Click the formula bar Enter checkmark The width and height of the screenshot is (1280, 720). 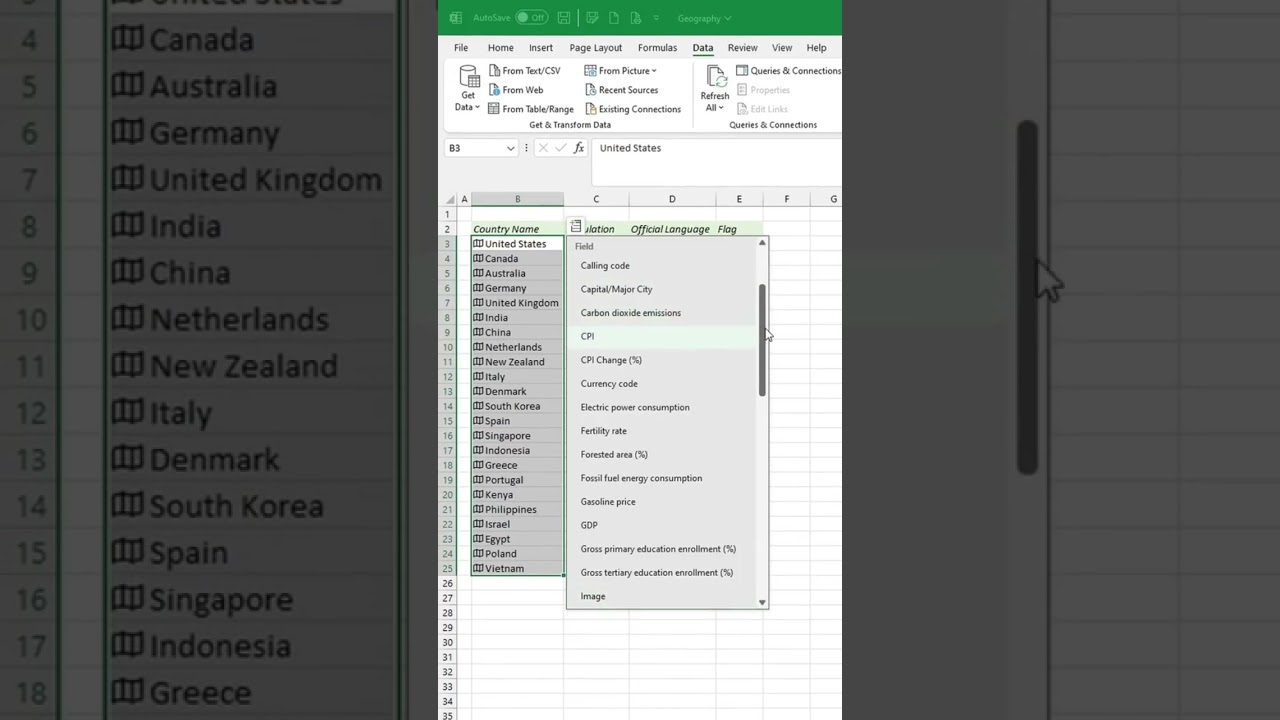coord(560,148)
